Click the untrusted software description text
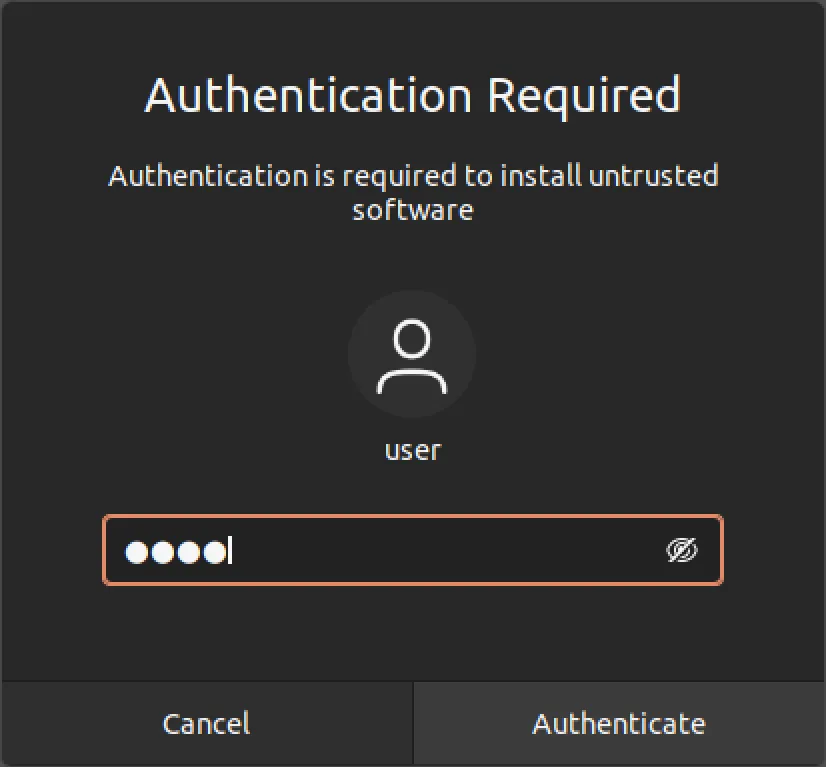The width and height of the screenshot is (826, 767). pos(412,192)
